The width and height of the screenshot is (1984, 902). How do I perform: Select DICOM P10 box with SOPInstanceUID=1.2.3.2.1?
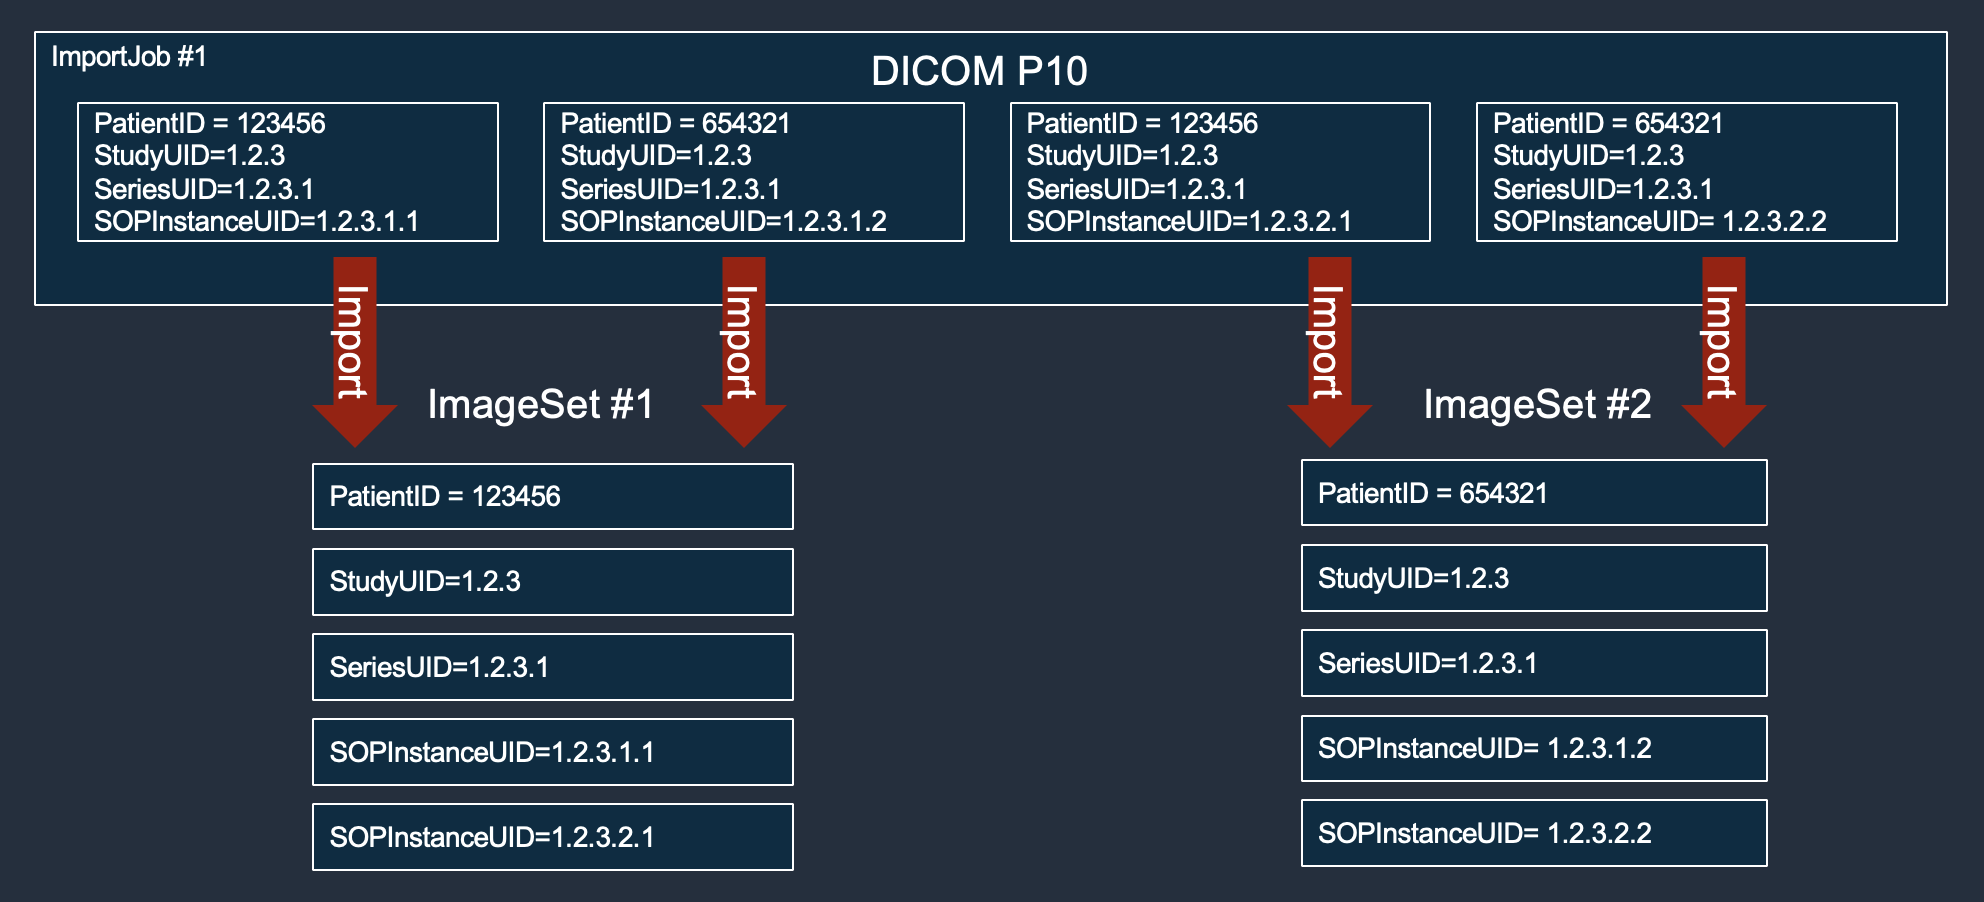point(1220,172)
